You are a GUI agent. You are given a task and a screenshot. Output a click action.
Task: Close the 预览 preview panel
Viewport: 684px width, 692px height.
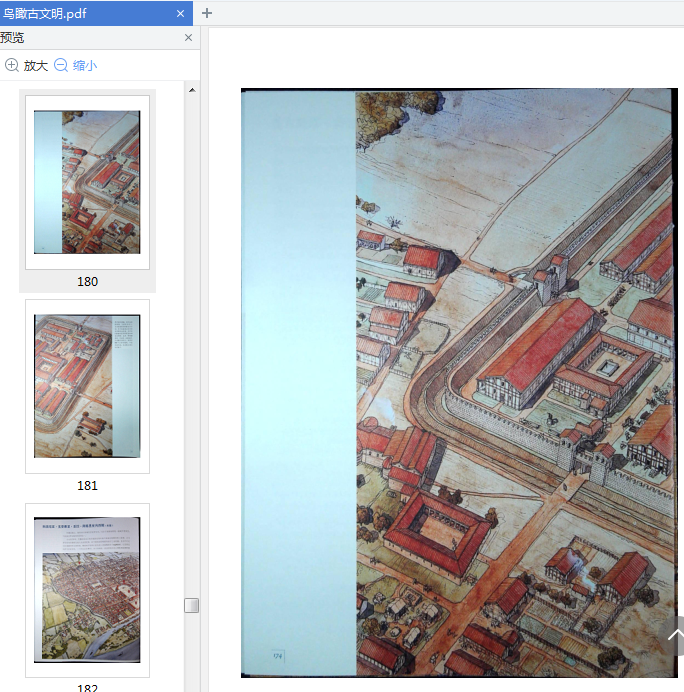click(188, 38)
